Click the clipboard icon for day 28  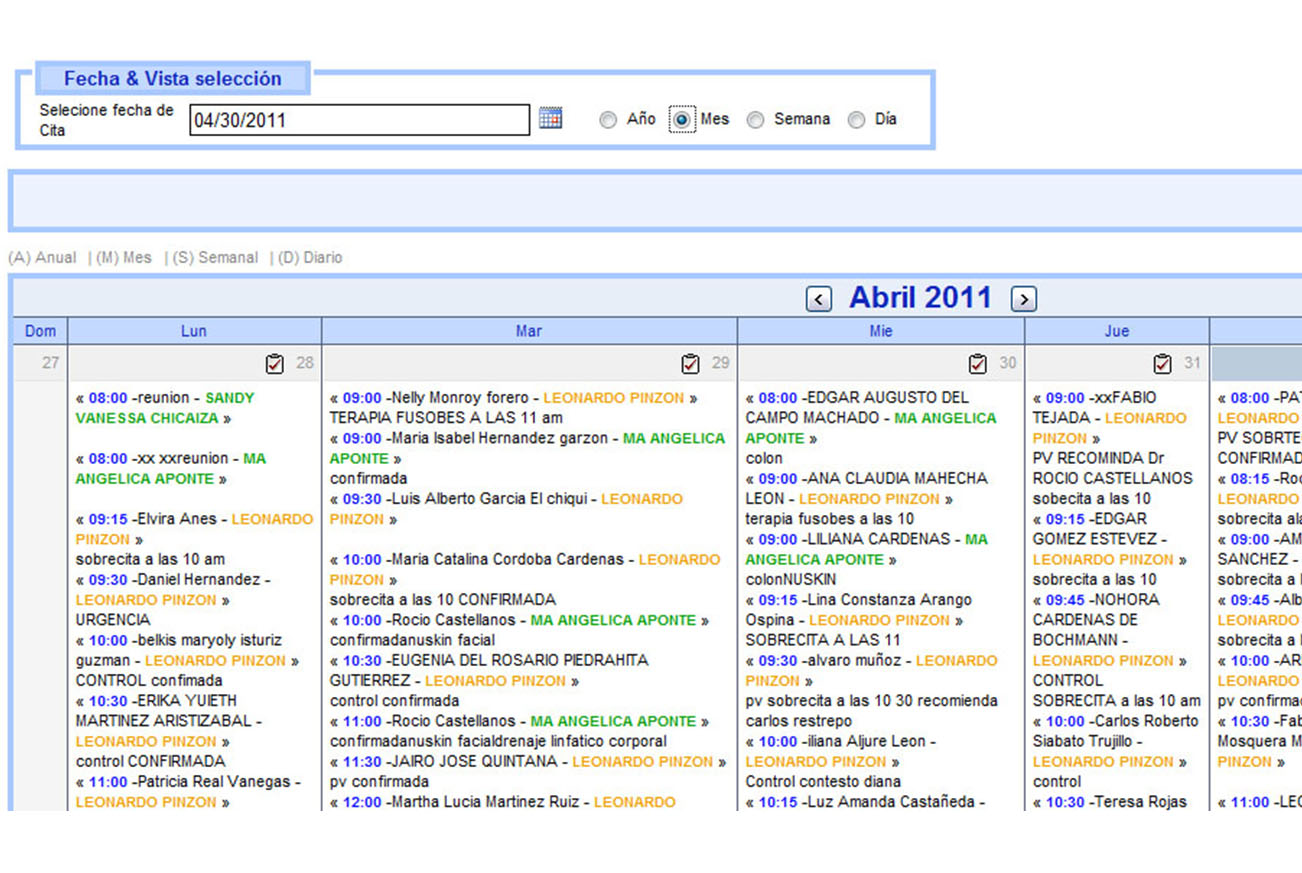click(274, 363)
